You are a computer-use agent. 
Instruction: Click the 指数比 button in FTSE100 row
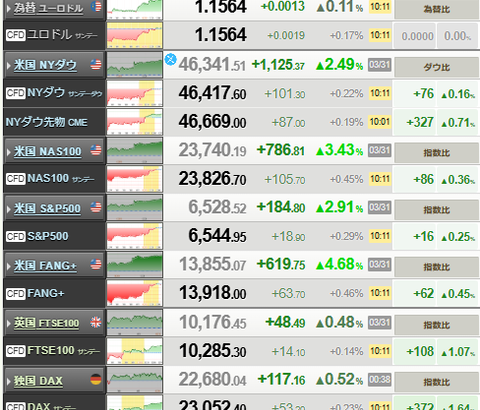pyautogui.click(x=436, y=325)
